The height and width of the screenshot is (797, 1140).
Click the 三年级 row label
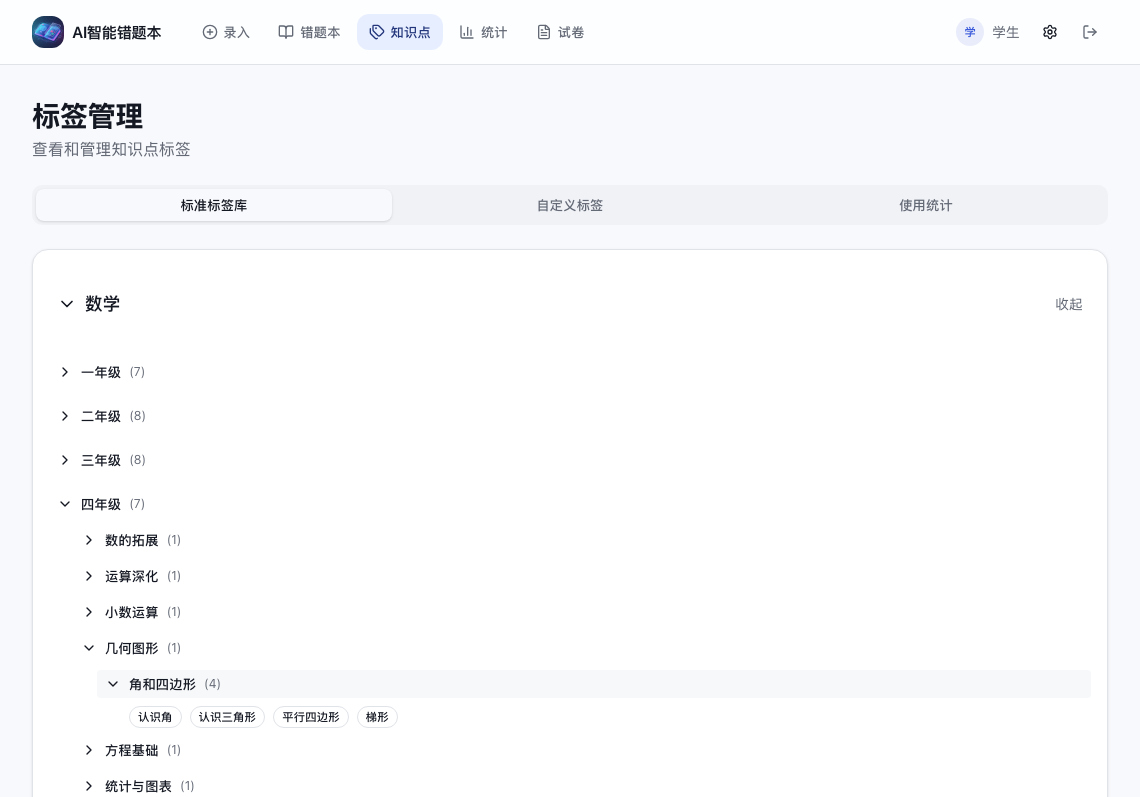pyautogui.click(x=101, y=460)
